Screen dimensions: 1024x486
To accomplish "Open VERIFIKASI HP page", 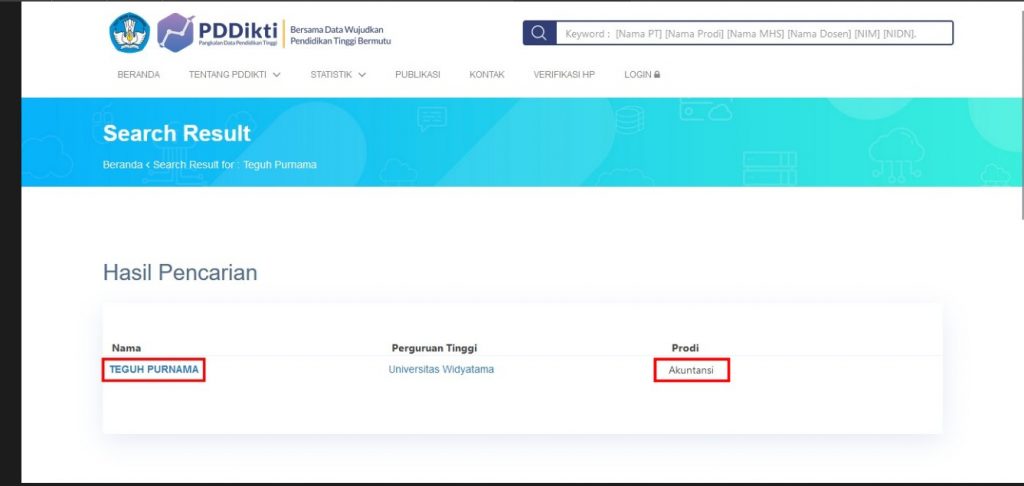I will pyautogui.click(x=564, y=74).
